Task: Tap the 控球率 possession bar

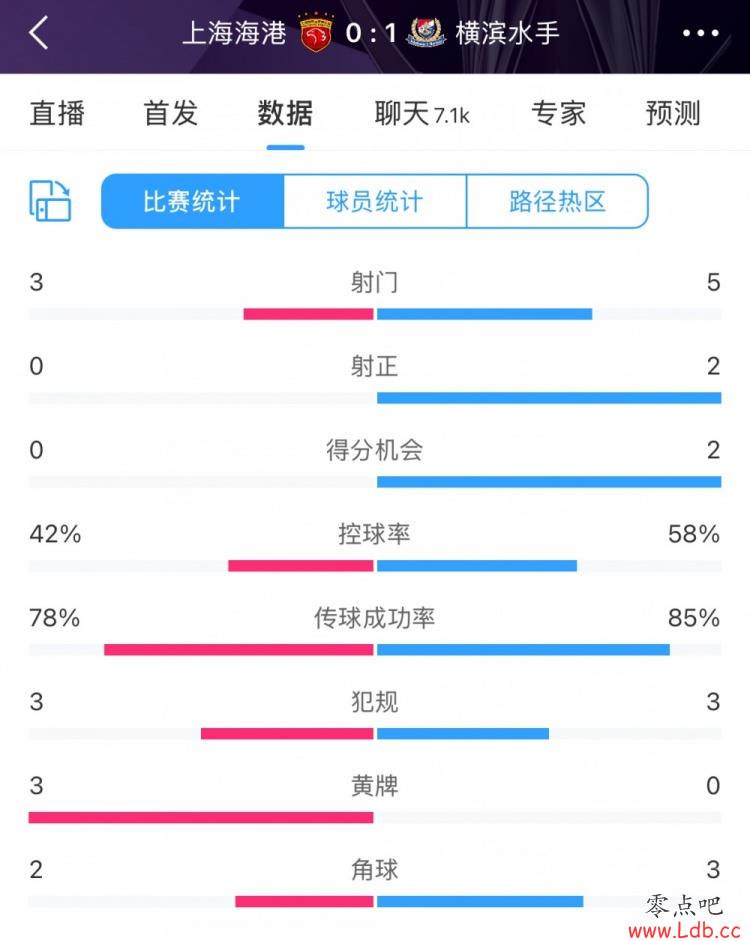Action: 375,566
